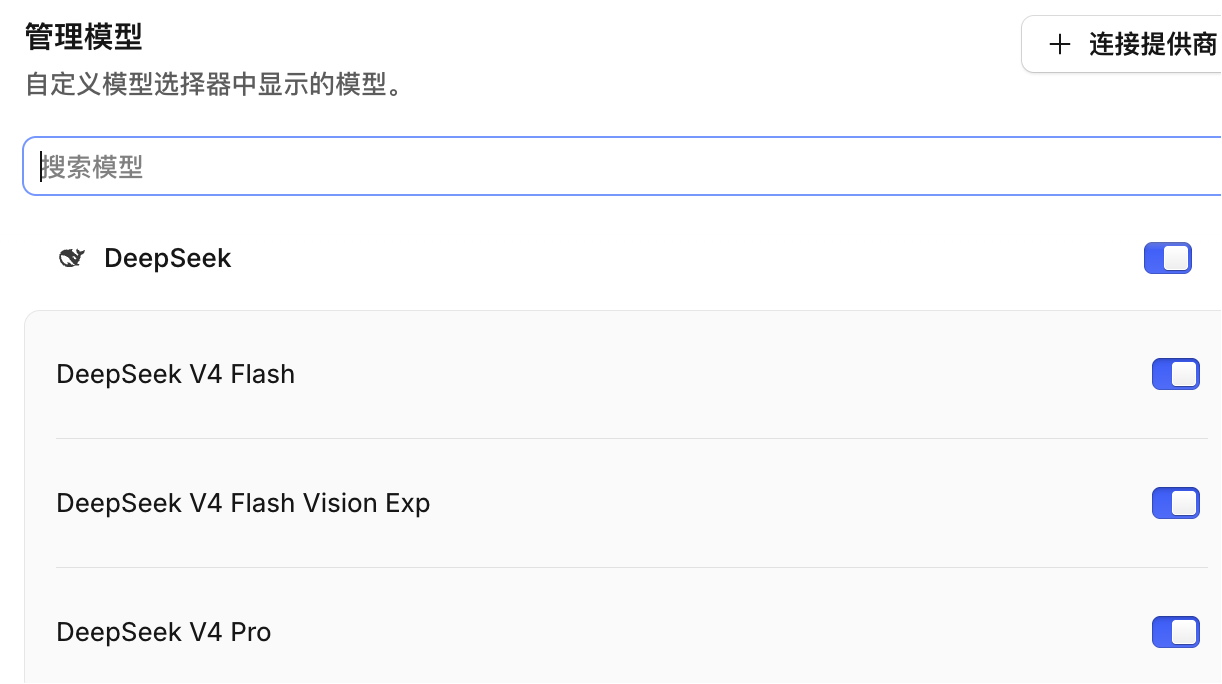1222x684 pixels.
Task: Click the DeepSeek V4 Pro model name
Action: 164,632
